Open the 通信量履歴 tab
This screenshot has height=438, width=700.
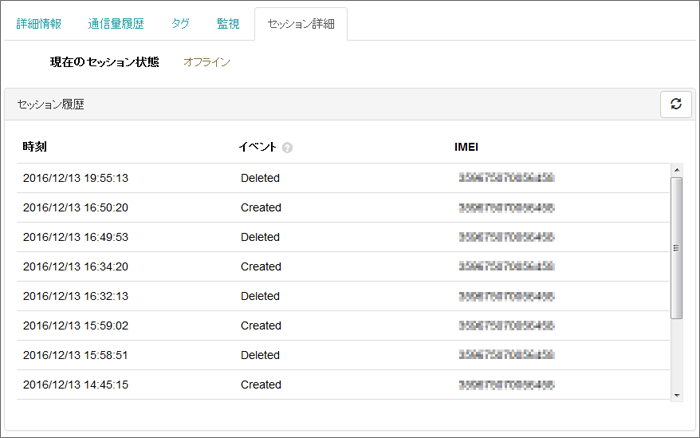[x=116, y=24]
